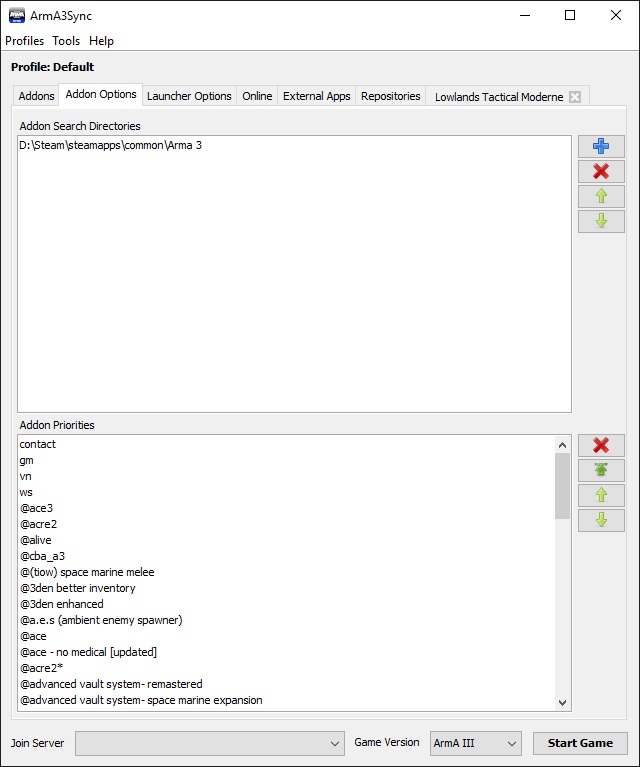Click the Addon Priorities scrollbar down arrow
This screenshot has width=640, height=767.
[x=562, y=703]
